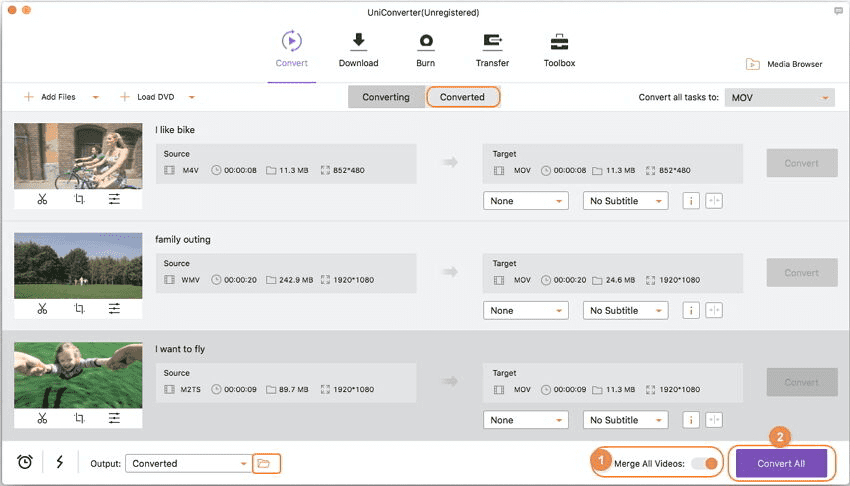Viewport: 850px width, 486px height.
Task: Click Convert button for 'I like bike'
Action: tap(801, 163)
